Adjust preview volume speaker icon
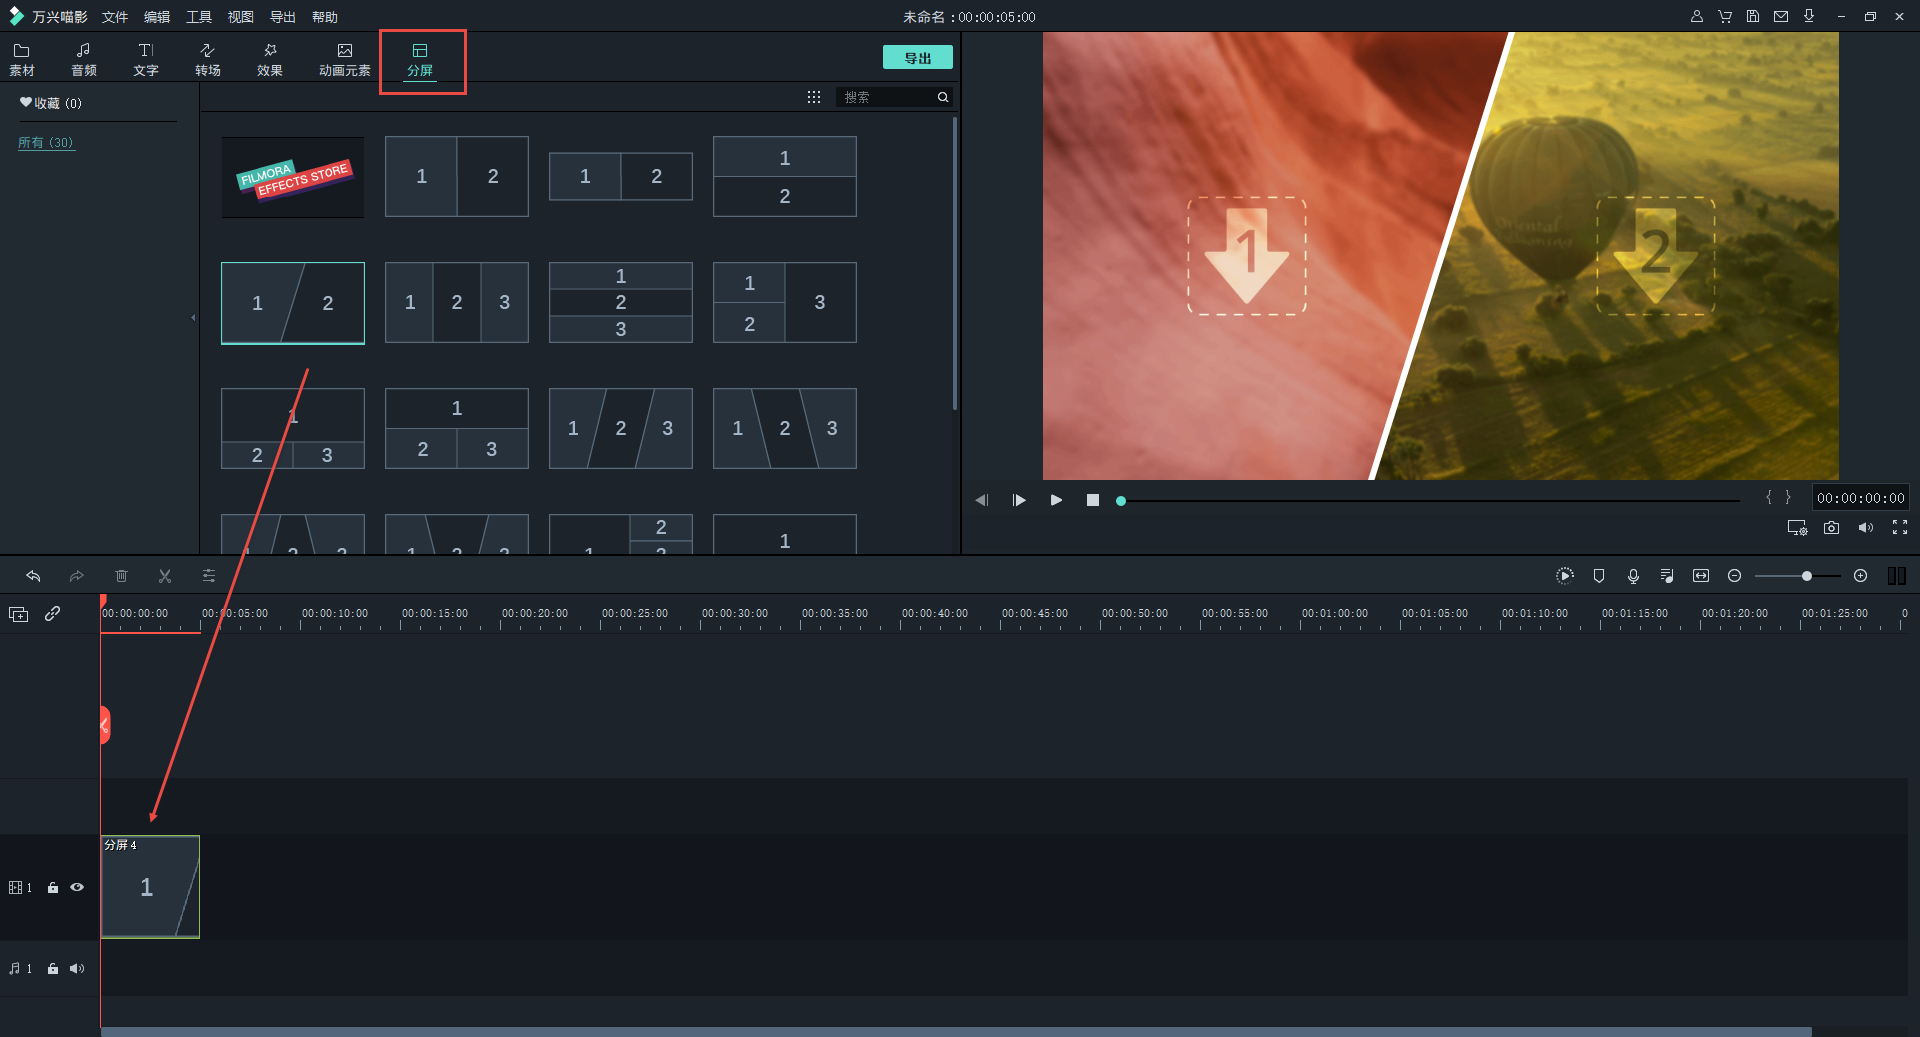The image size is (1920, 1037). pos(1866,528)
